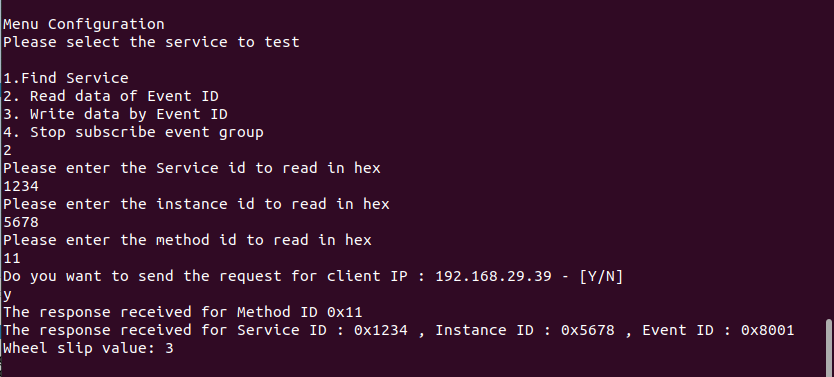Click the 'Service ID : 0x1234' response text

[322, 330]
